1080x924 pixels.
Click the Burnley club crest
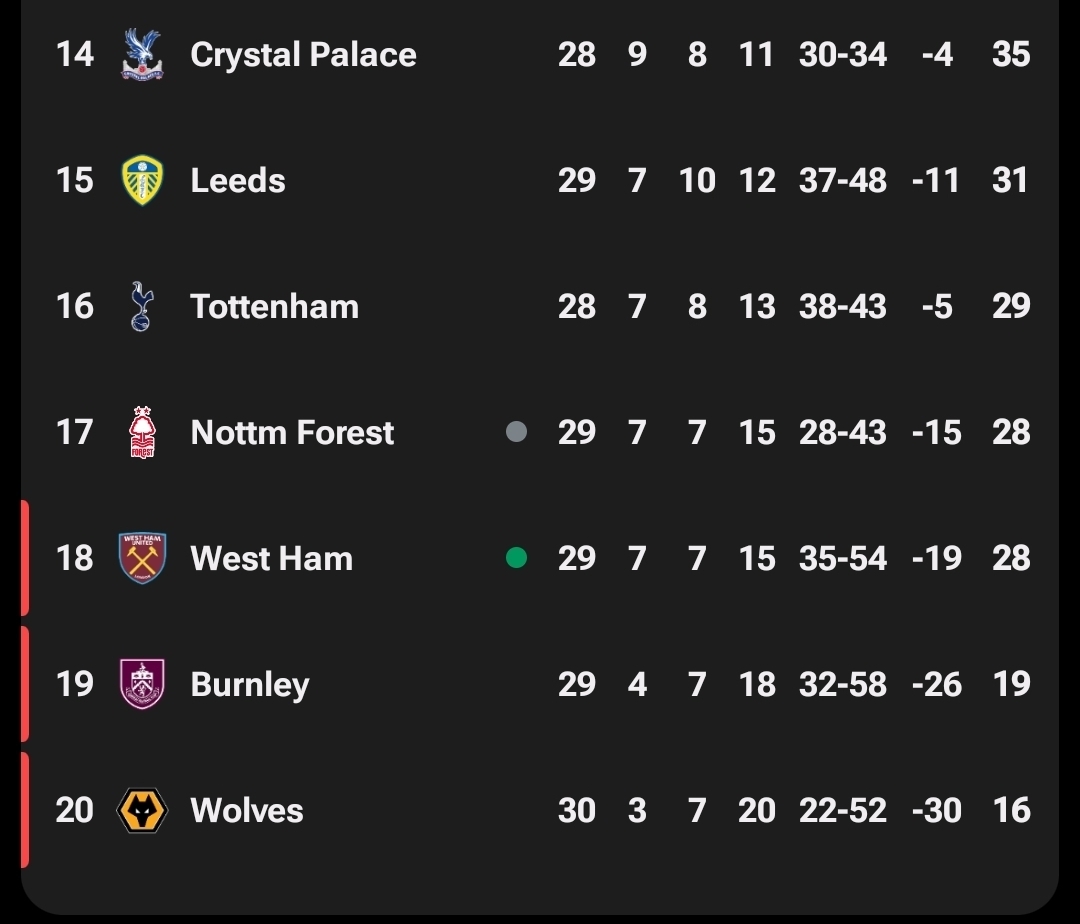pos(142,684)
